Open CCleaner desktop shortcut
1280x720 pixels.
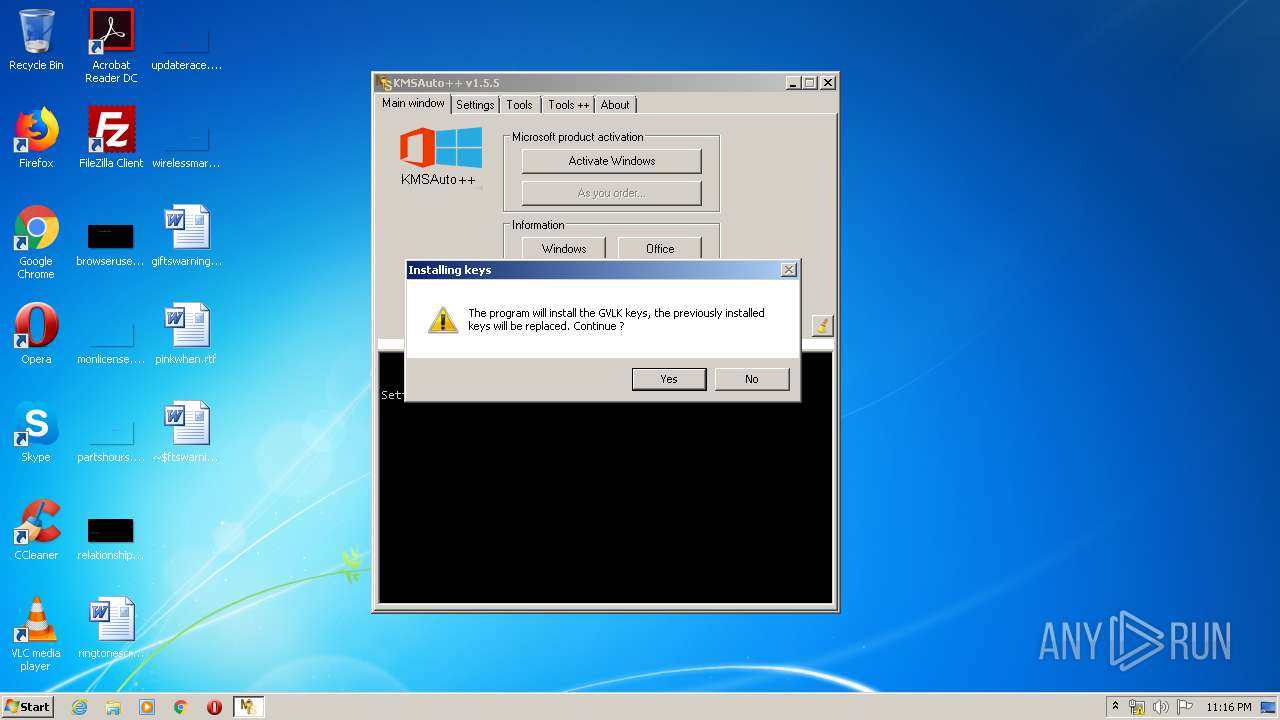point(36,530)
